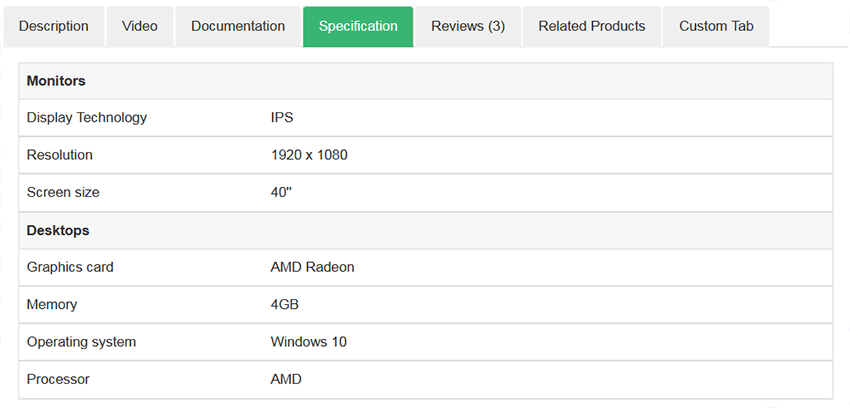Click the Windows 10 value

click(308, 342)
